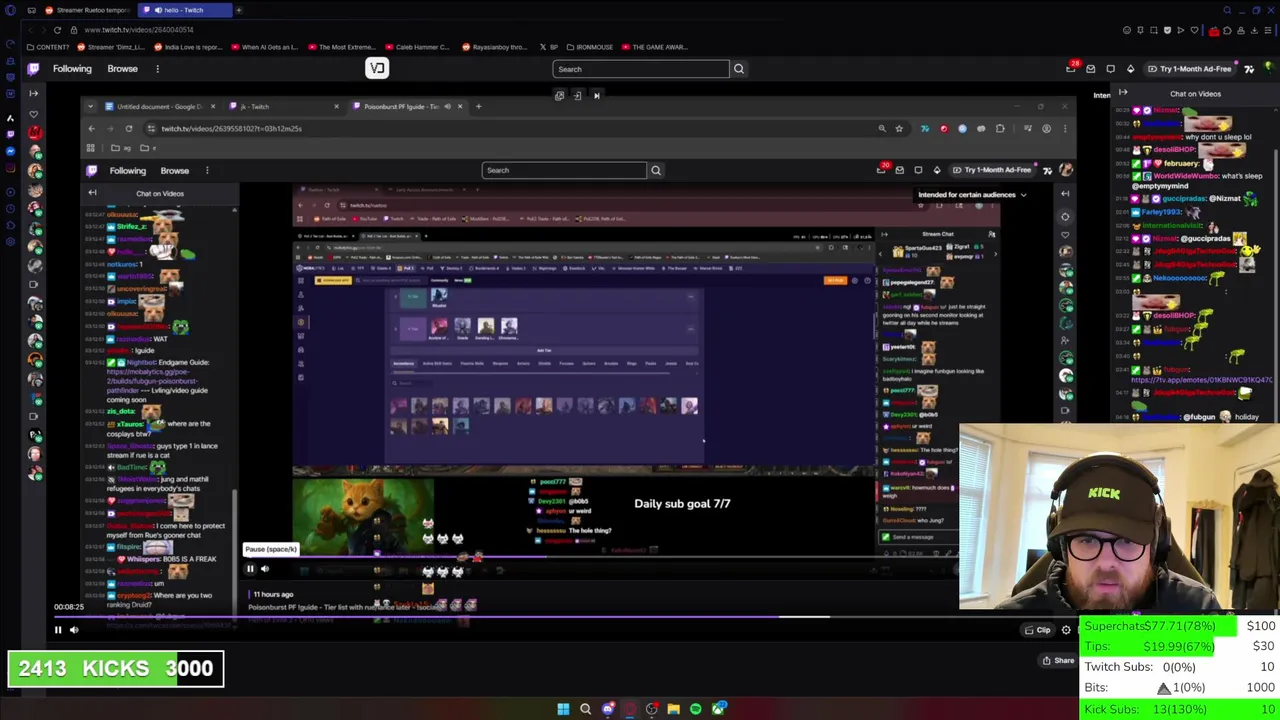Collapse outer Chat on Videos panel
This screenshot has height=720, width=1280.
pos(1123,93)
